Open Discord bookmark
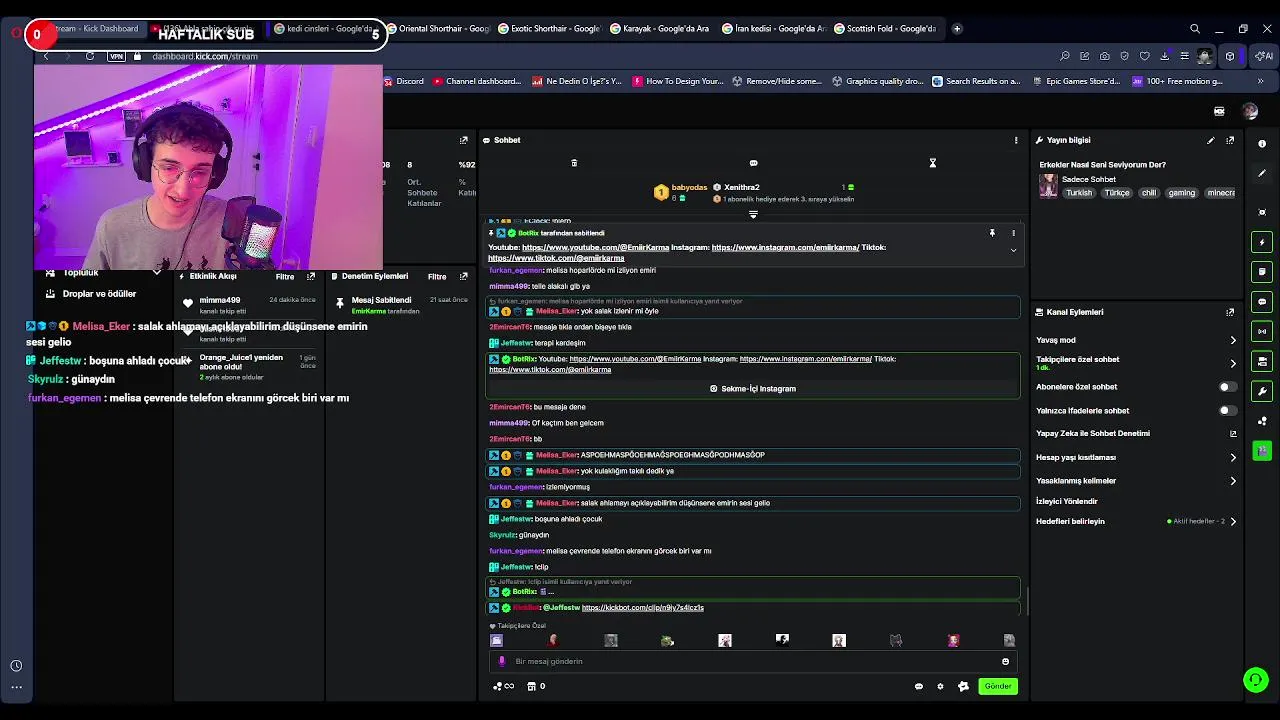The height and width of the screenshot is (720, 1280). click(x=404, y=81)
